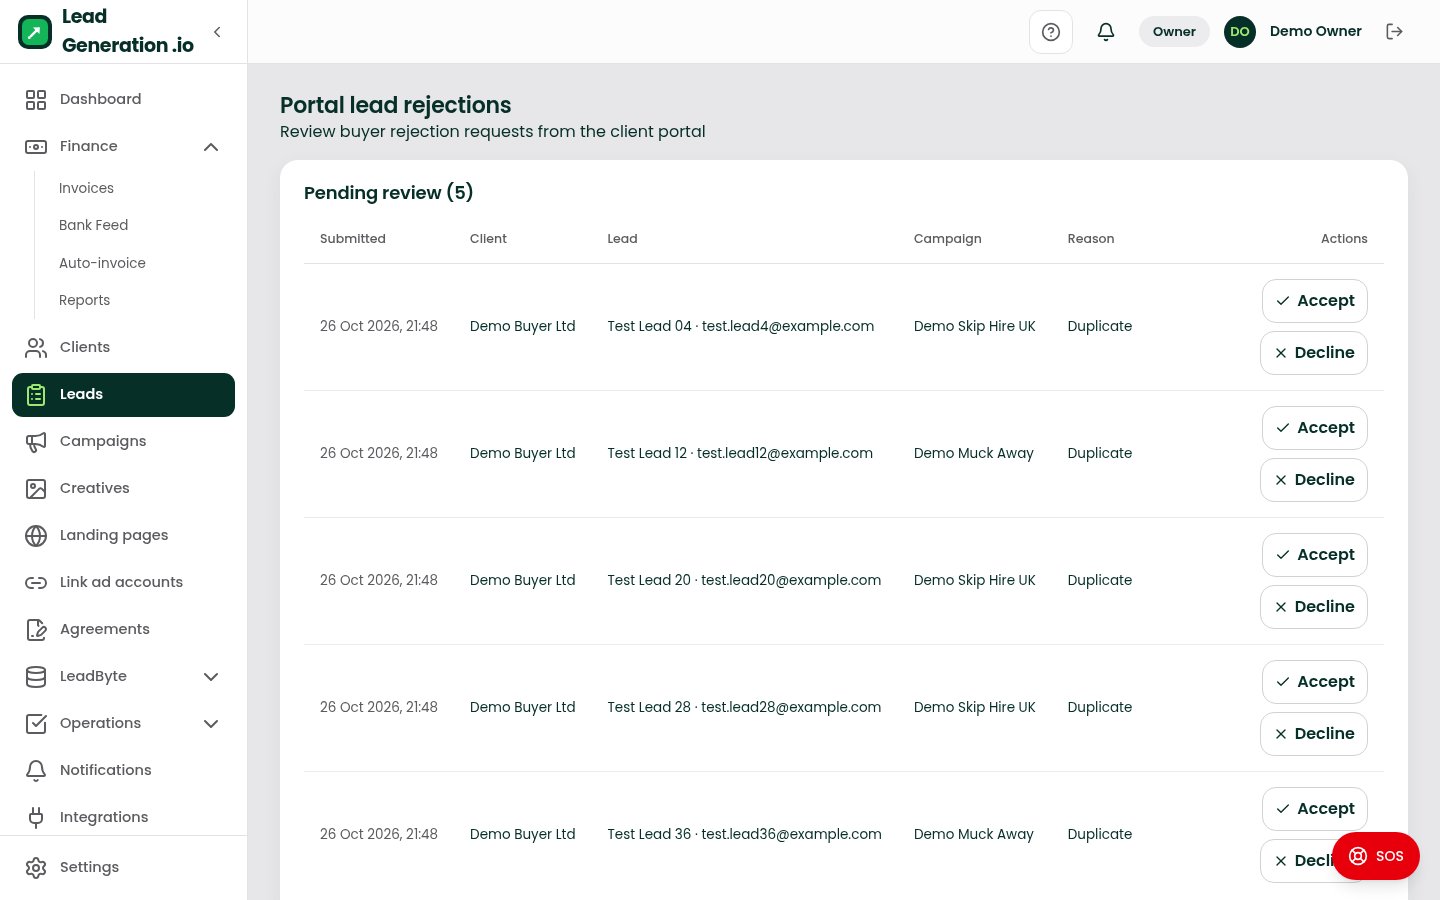Accept rejection for Test Lead 04
This screenshot has height=900, width=1440.
click(x=1314, y=301)
